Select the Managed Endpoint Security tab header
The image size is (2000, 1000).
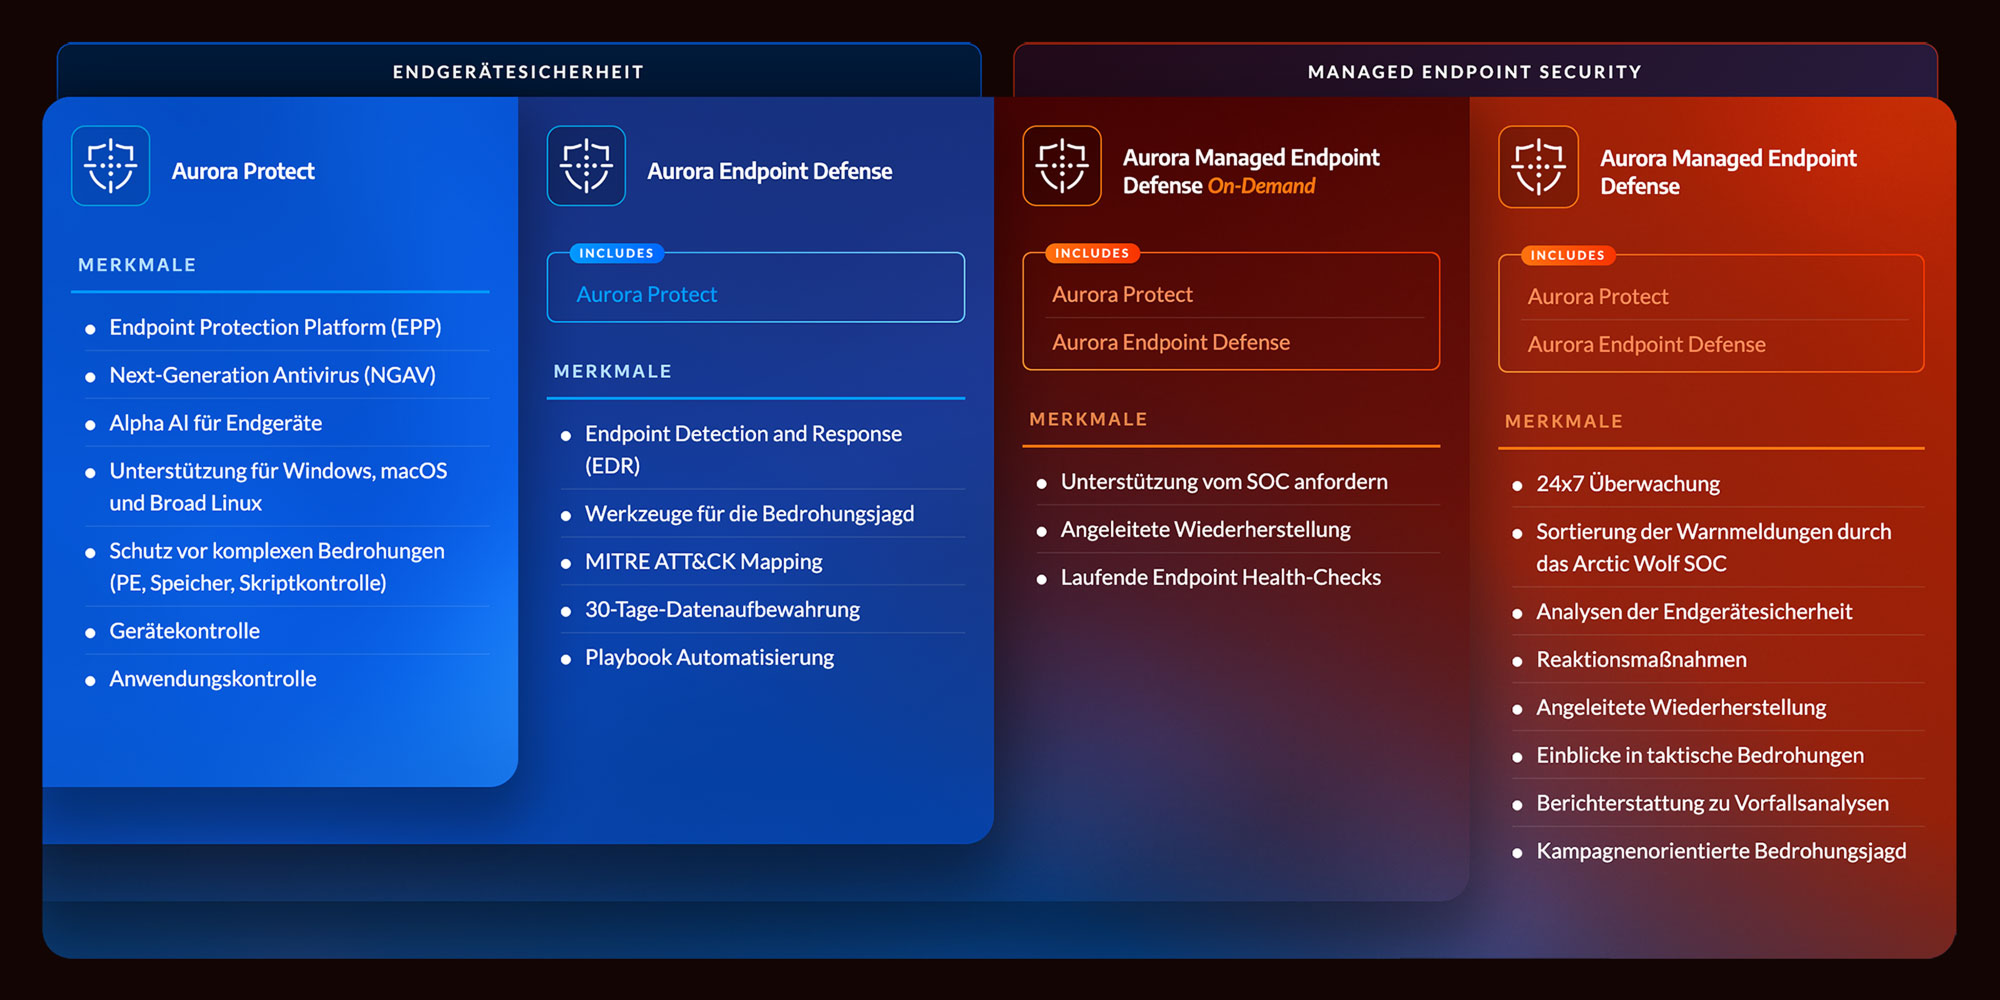[1474, 72]
